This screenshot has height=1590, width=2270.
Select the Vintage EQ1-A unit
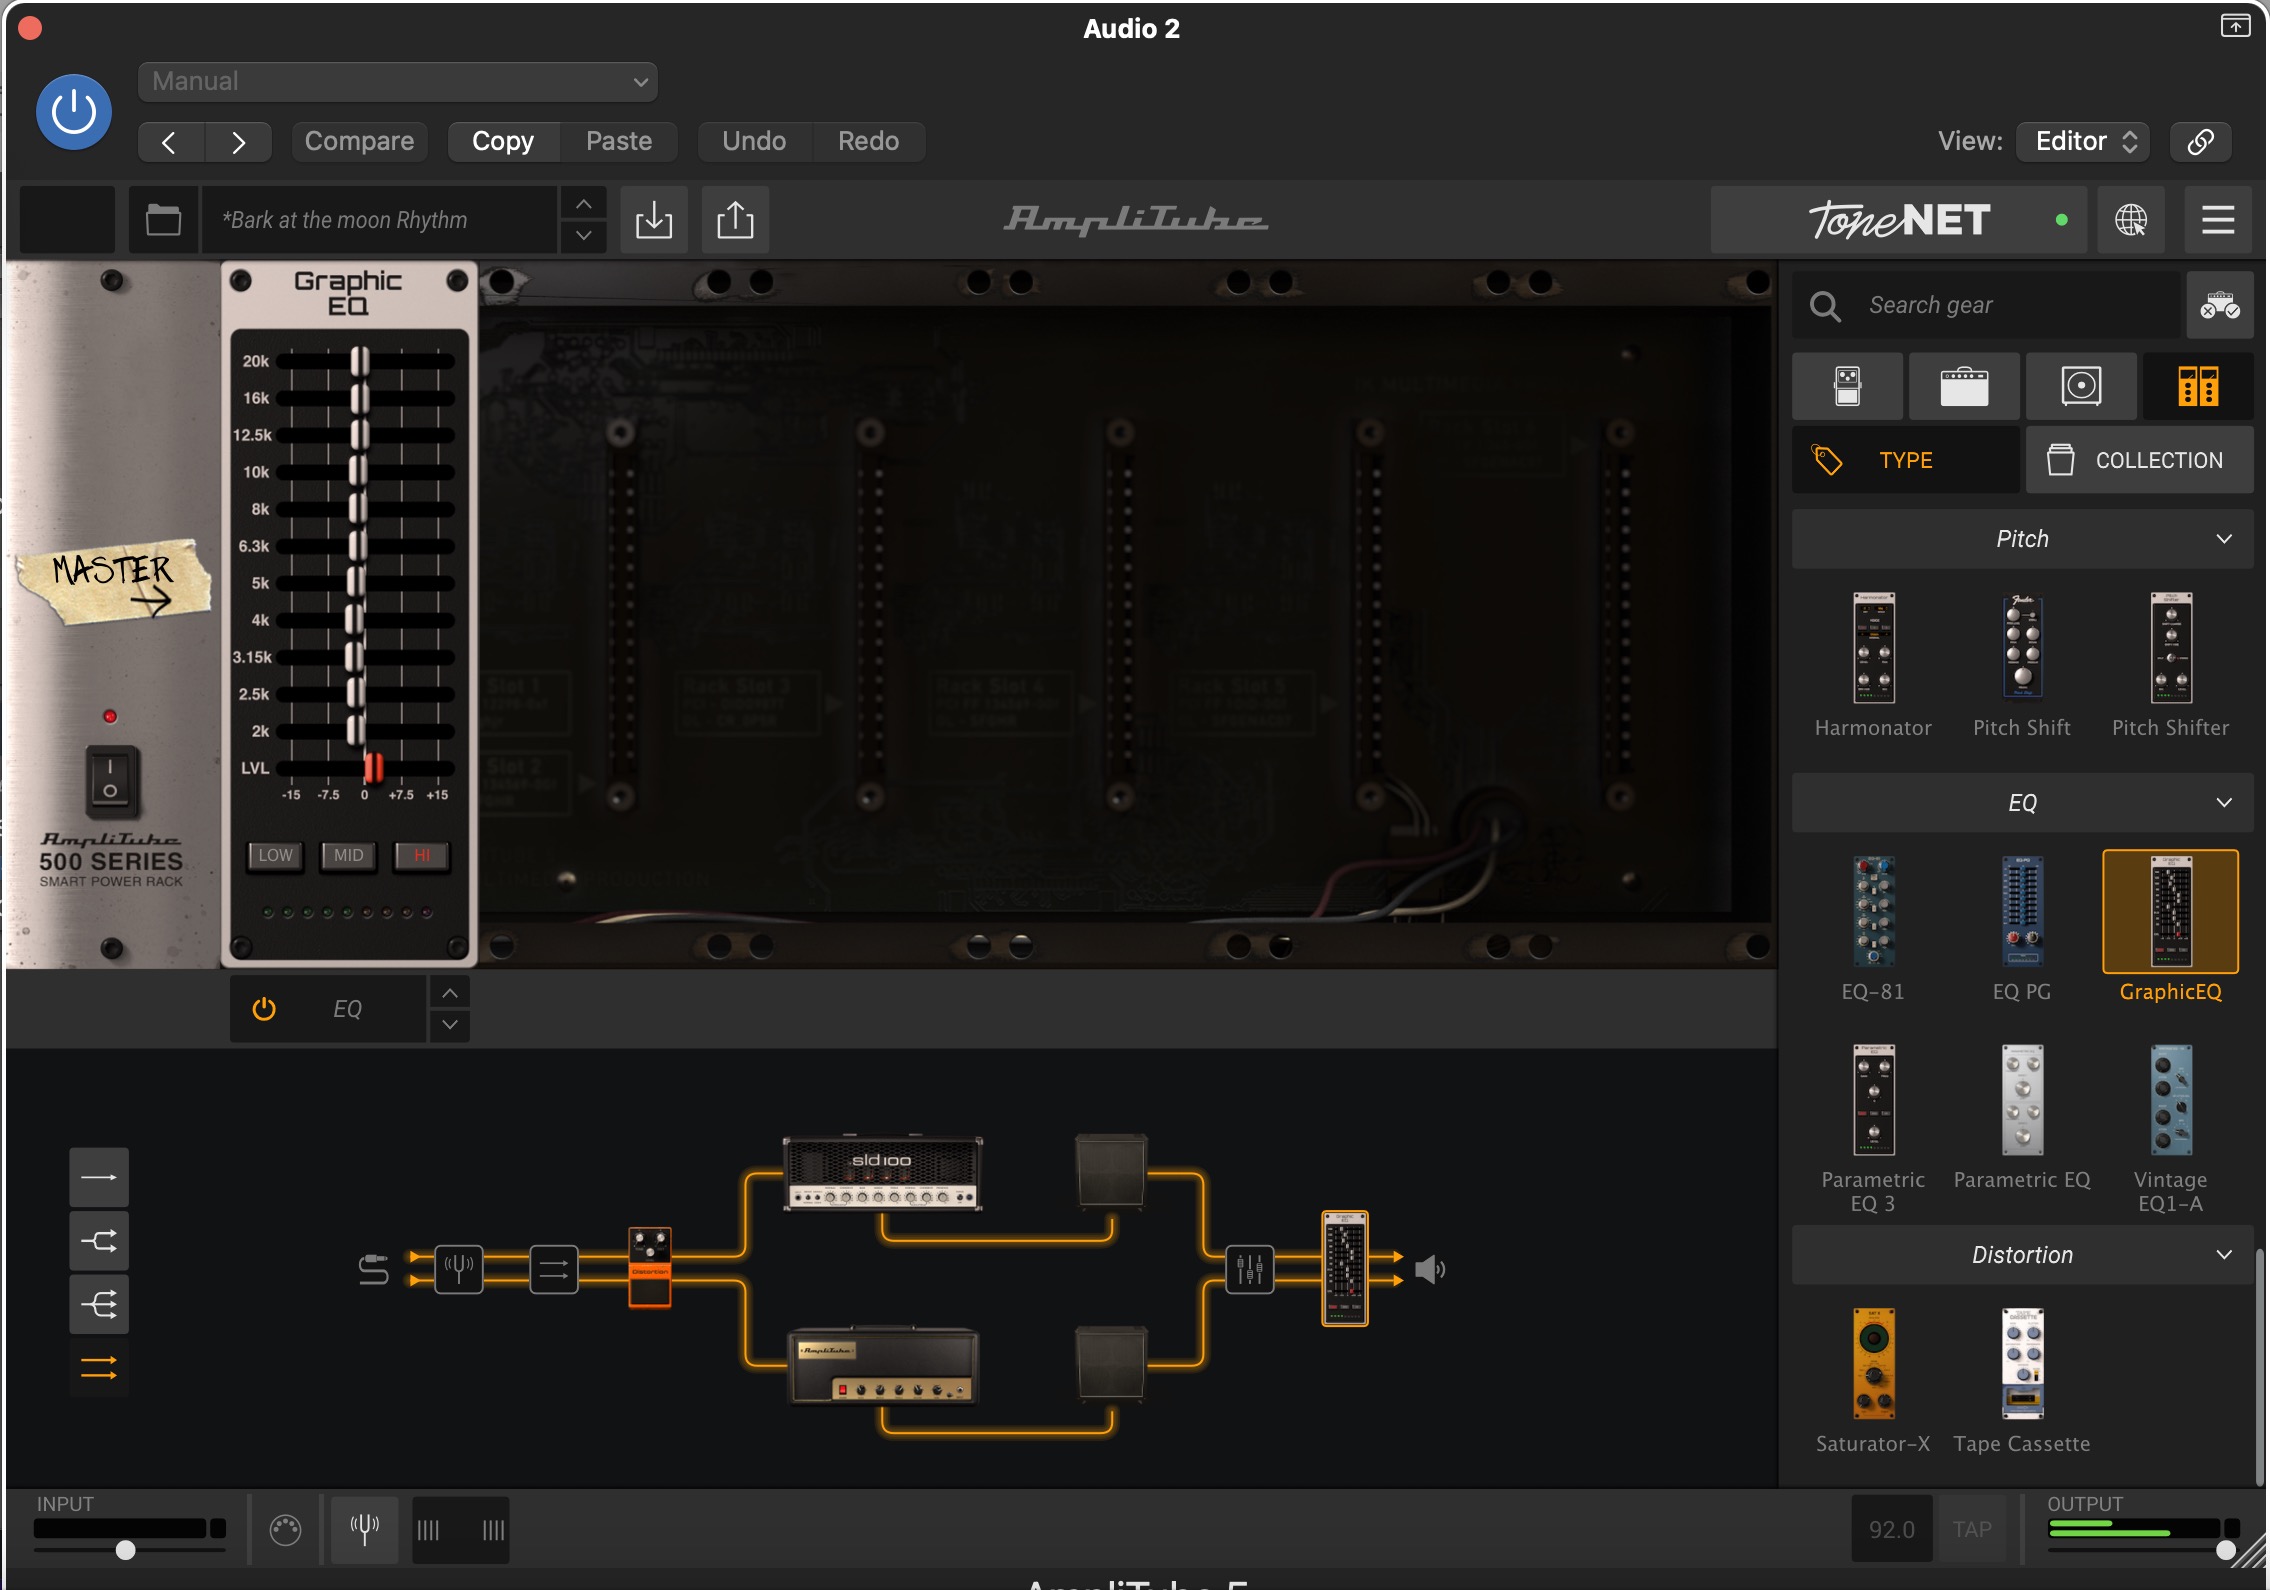click(2171, 1128)
